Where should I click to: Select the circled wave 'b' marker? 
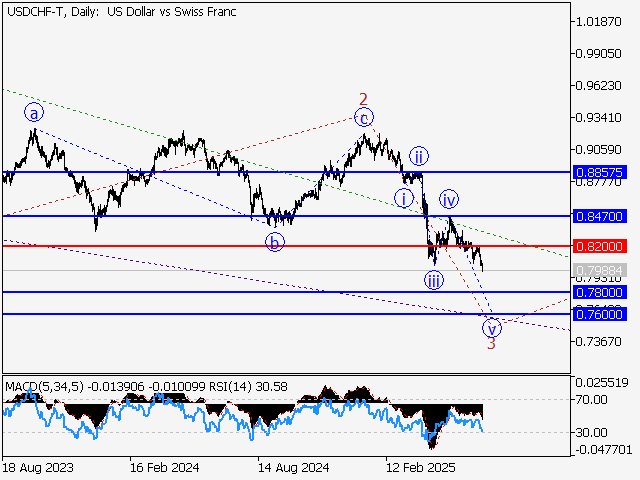pos(274,241)
